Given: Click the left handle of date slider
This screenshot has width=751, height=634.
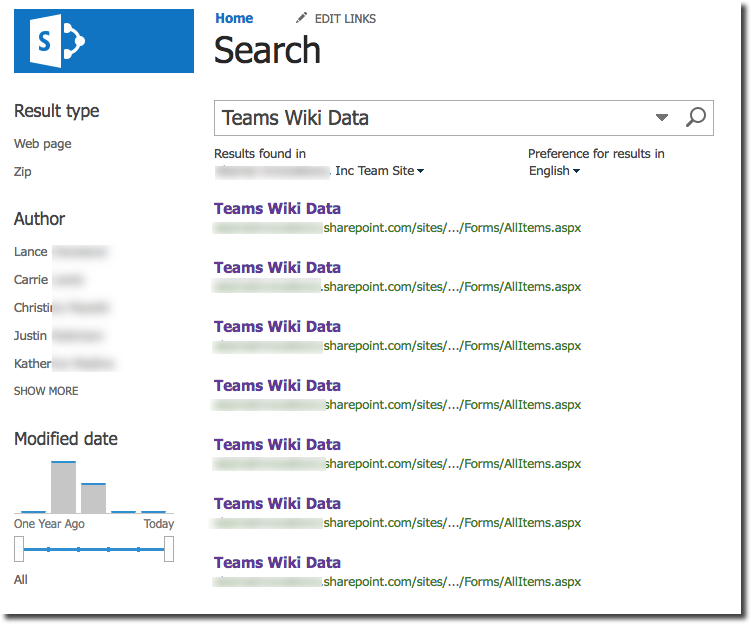Looking at the screenshot, I should pos(19,549).
